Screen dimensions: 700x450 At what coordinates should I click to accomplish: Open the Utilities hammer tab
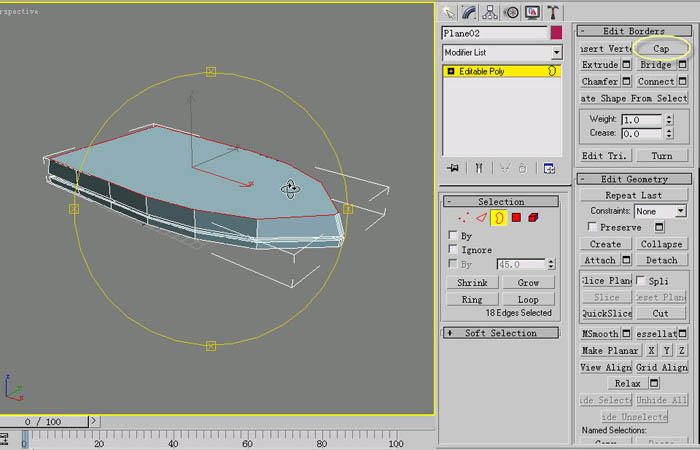(x=553, y=12)
